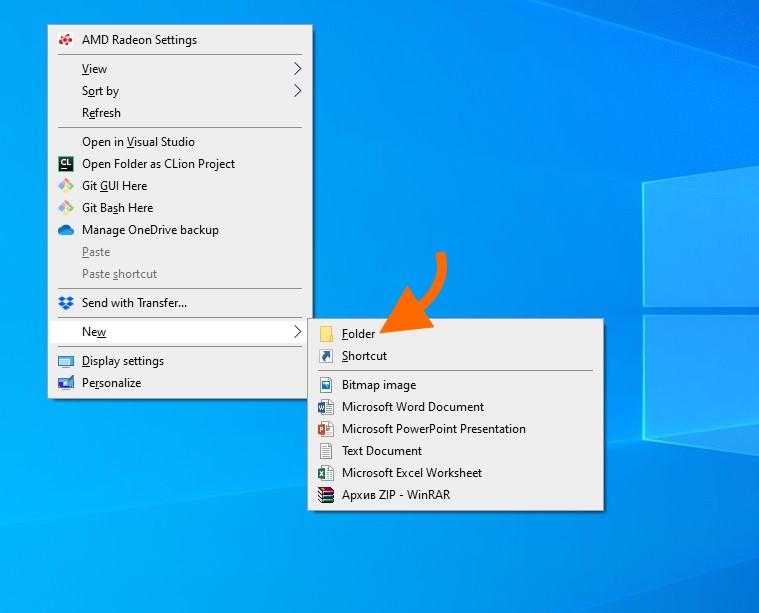The image size is (759, 613).
Task: Choose Sort by in context menu
Action: click(x=180, y=91)
